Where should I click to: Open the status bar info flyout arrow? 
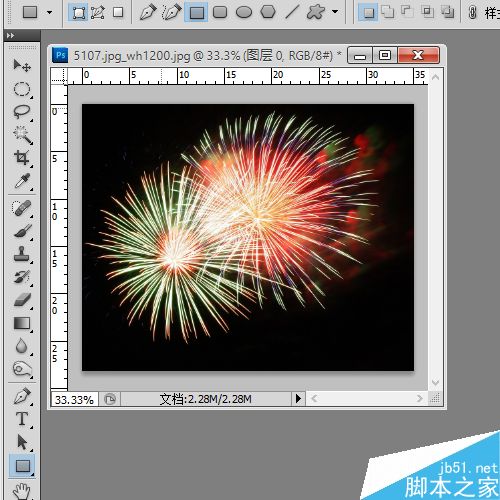[x=298, y=398]
